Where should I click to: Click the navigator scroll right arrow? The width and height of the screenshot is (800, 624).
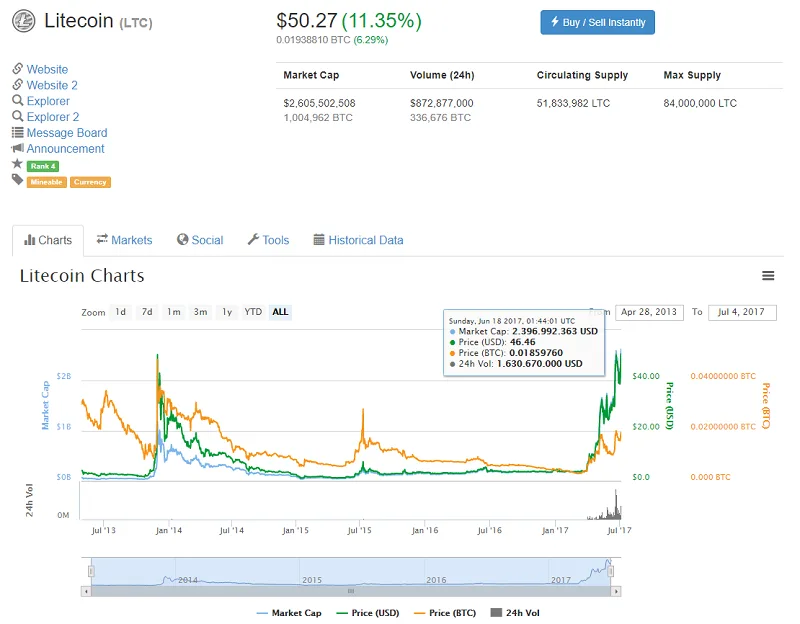tap(616, 591)
